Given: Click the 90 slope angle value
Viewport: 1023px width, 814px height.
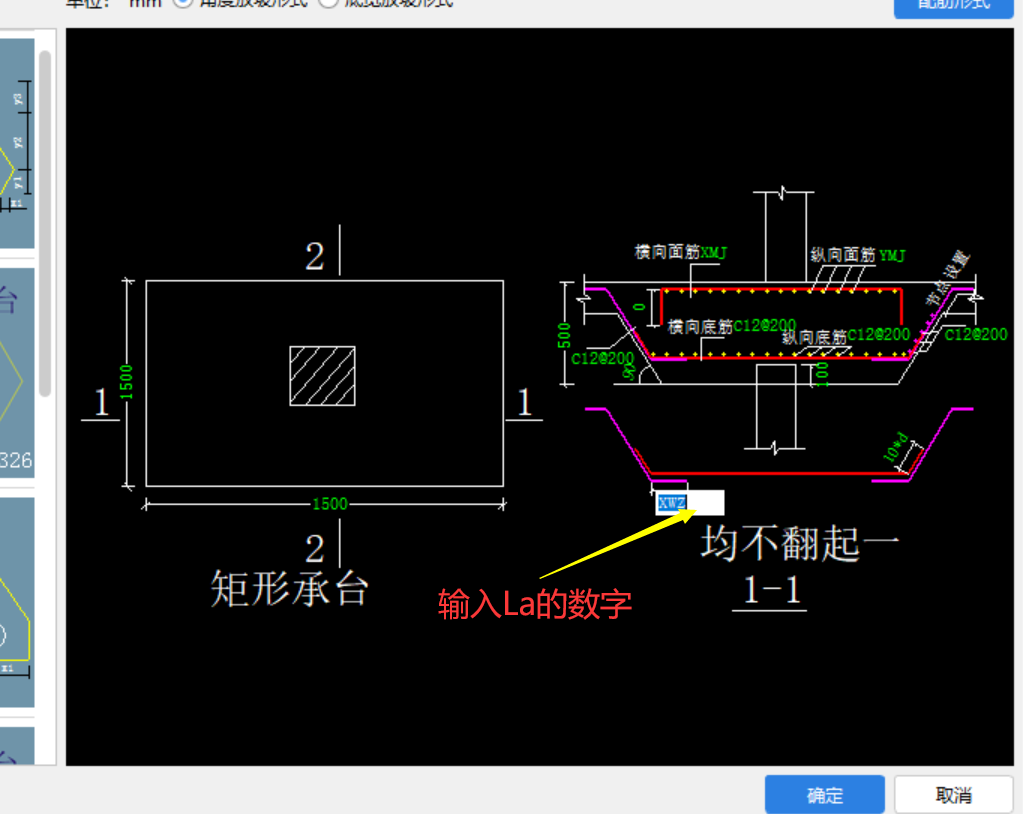Looking at the screenshot, I should 629,370.
